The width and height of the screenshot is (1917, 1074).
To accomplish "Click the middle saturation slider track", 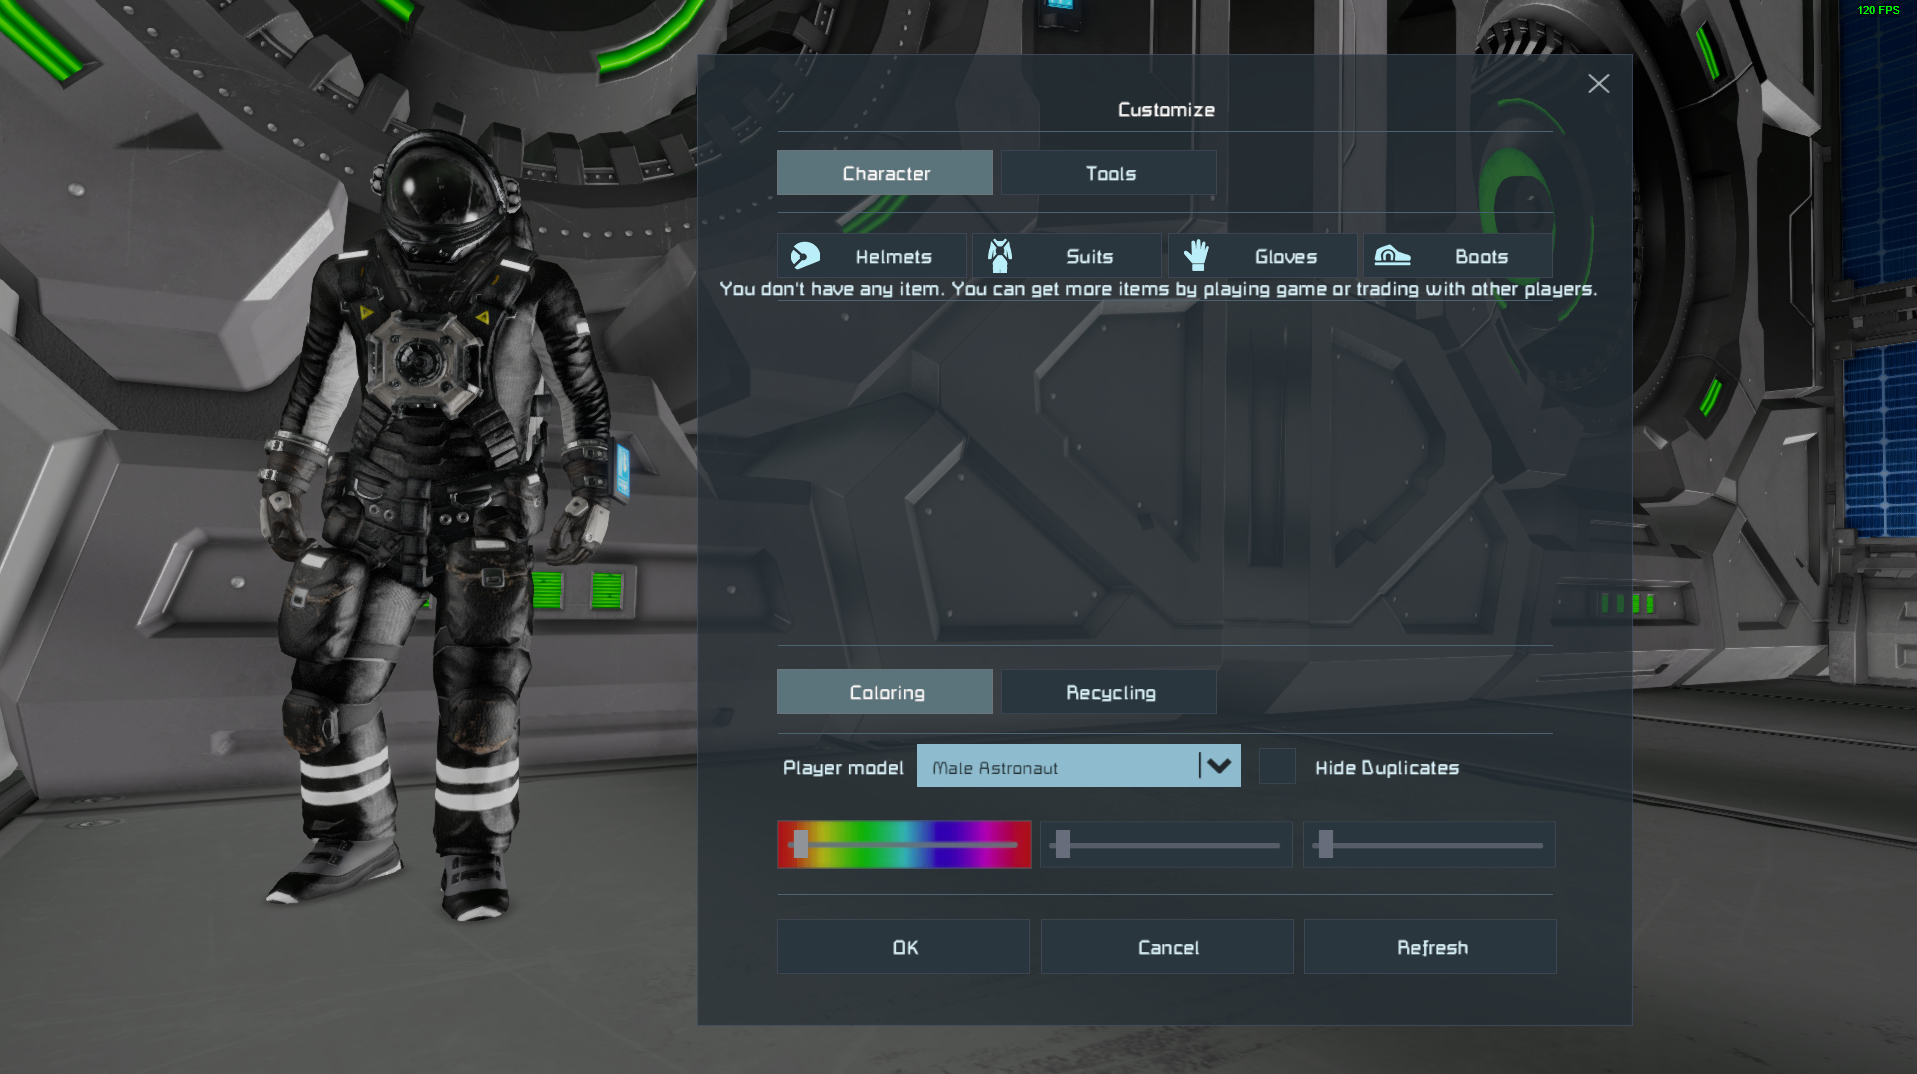I will [x=1166, y=845].
